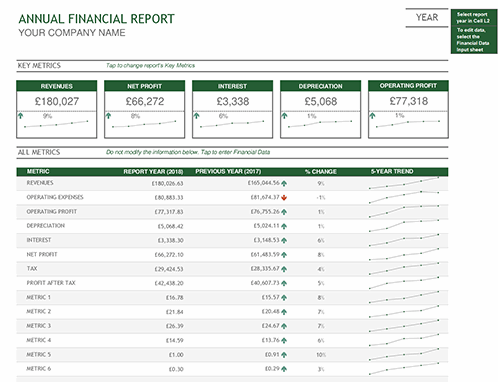Viewport: 498px width, 382px height.
Task: Click the trend sparkline in Operating Expenses row
Action: tap(404, 197)
